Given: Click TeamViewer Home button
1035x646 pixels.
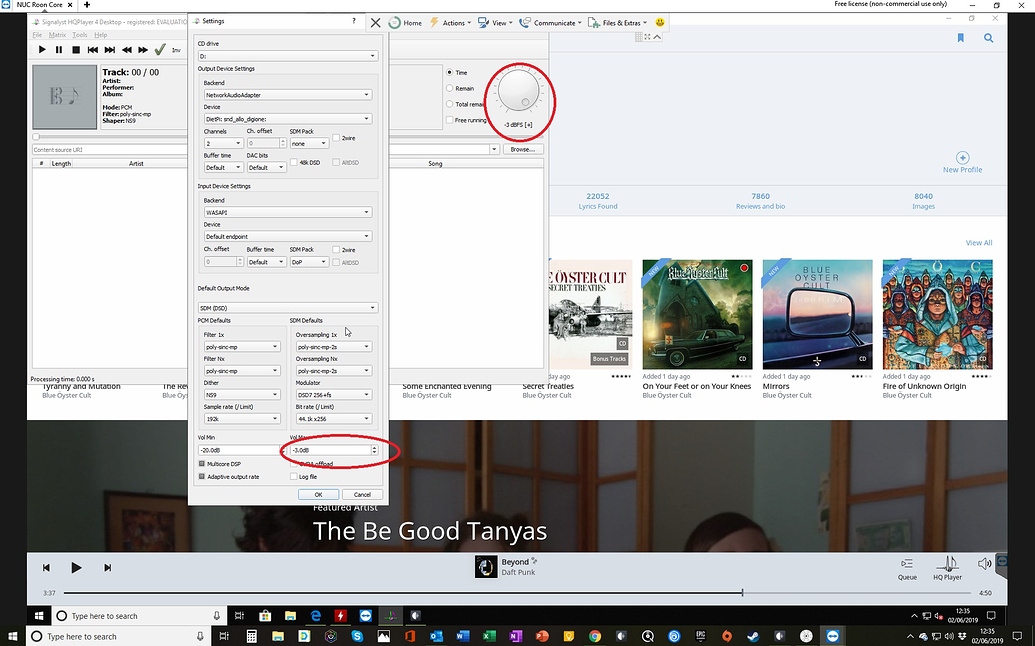Looking at the screenshot, I should (405, 22).
